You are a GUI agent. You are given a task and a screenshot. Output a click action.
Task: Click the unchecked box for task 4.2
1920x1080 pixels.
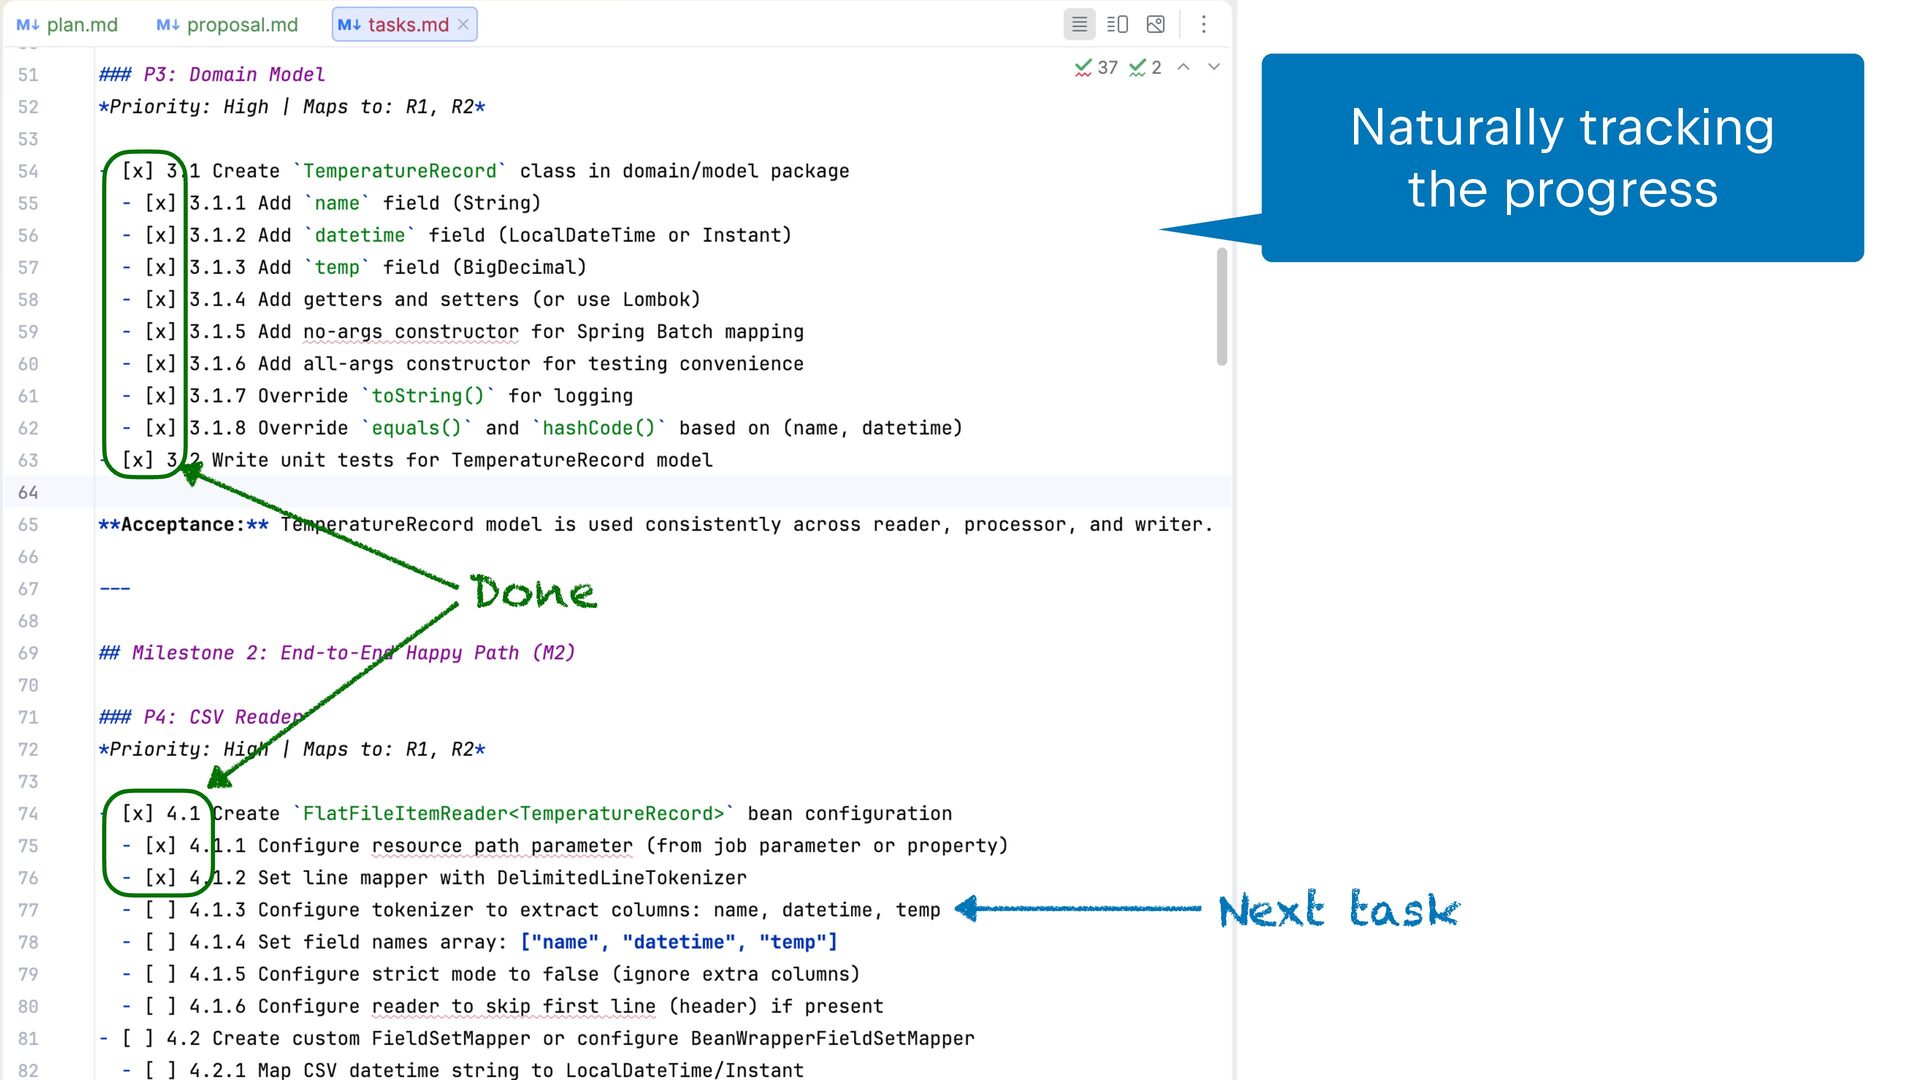coord(137,1038)
